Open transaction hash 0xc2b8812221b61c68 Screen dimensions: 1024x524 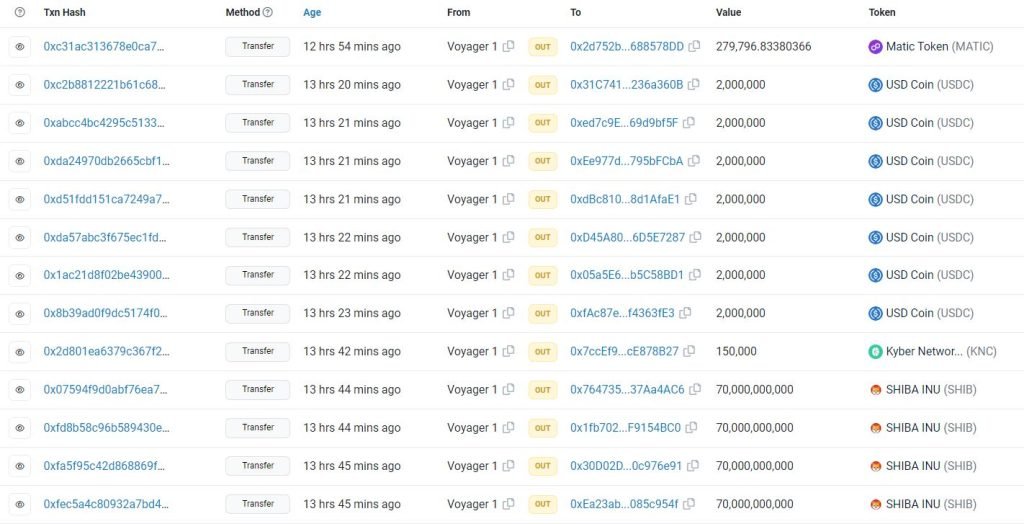(104, 85)
